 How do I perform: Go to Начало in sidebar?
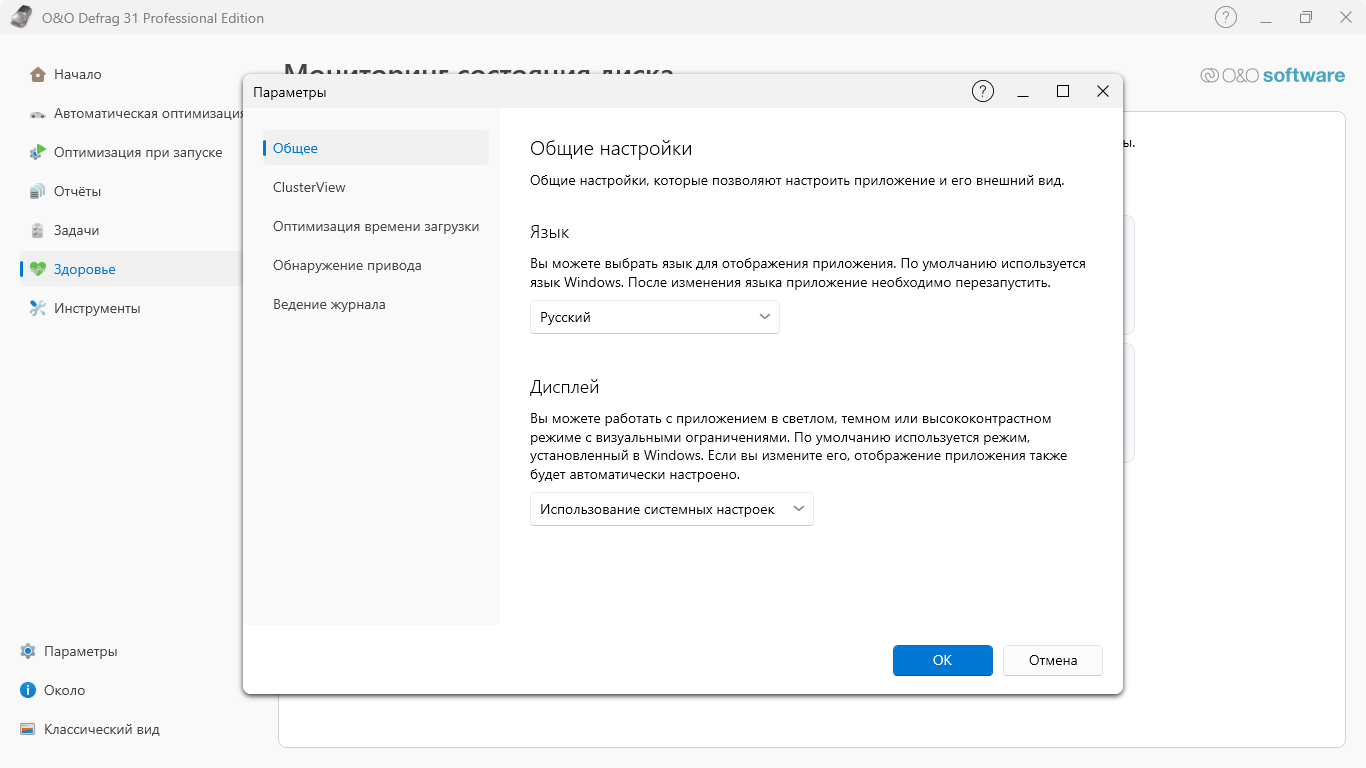[131, 74]
